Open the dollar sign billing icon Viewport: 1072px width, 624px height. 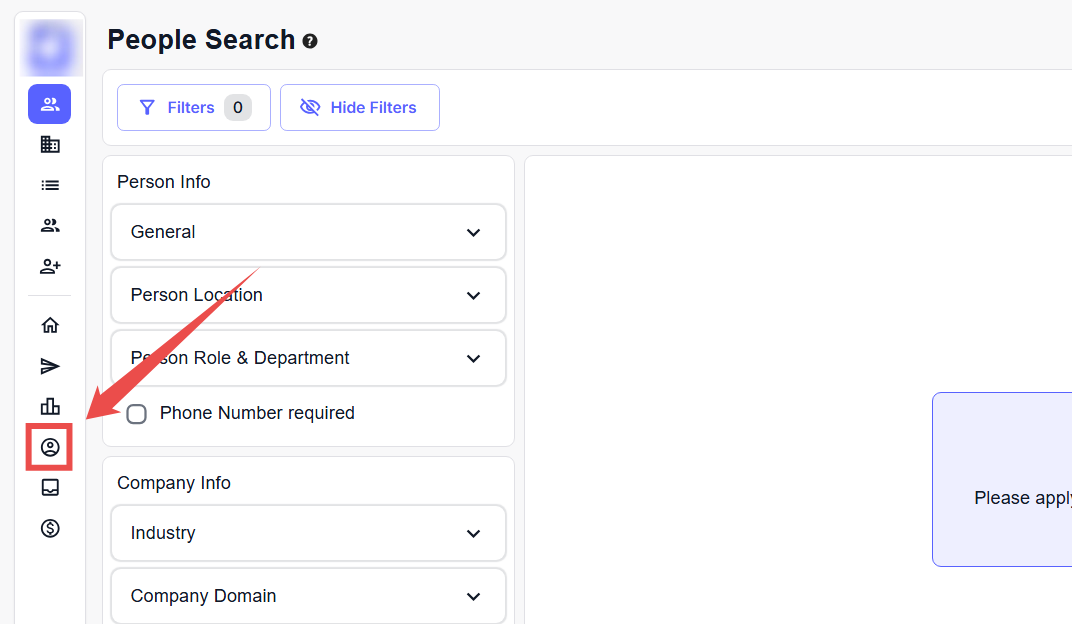[x=50, y=528]
